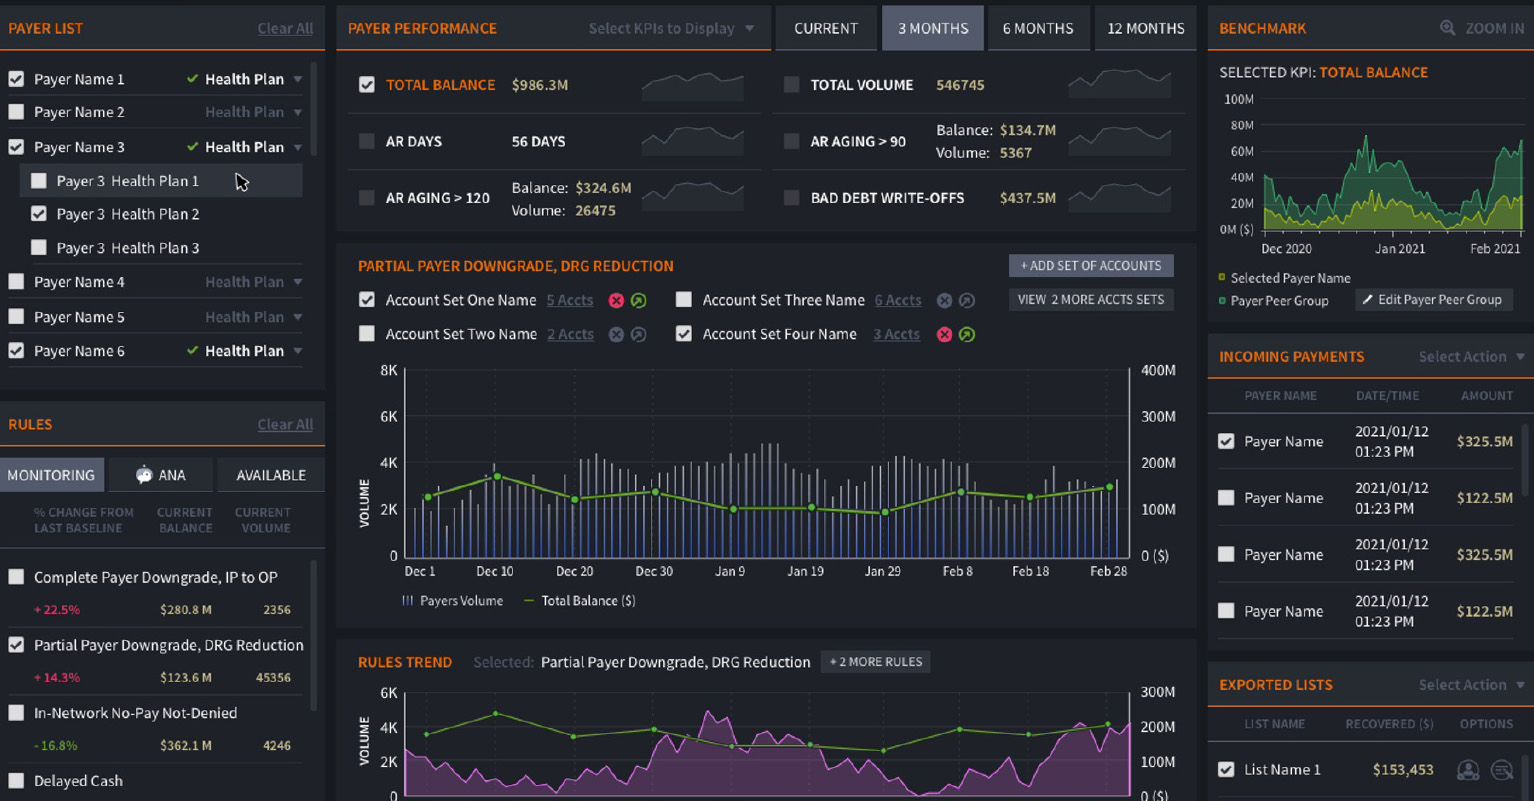1534x801 pixels.
Task: Select the Monitoring rules tab
Action: (x=51, y=475)
